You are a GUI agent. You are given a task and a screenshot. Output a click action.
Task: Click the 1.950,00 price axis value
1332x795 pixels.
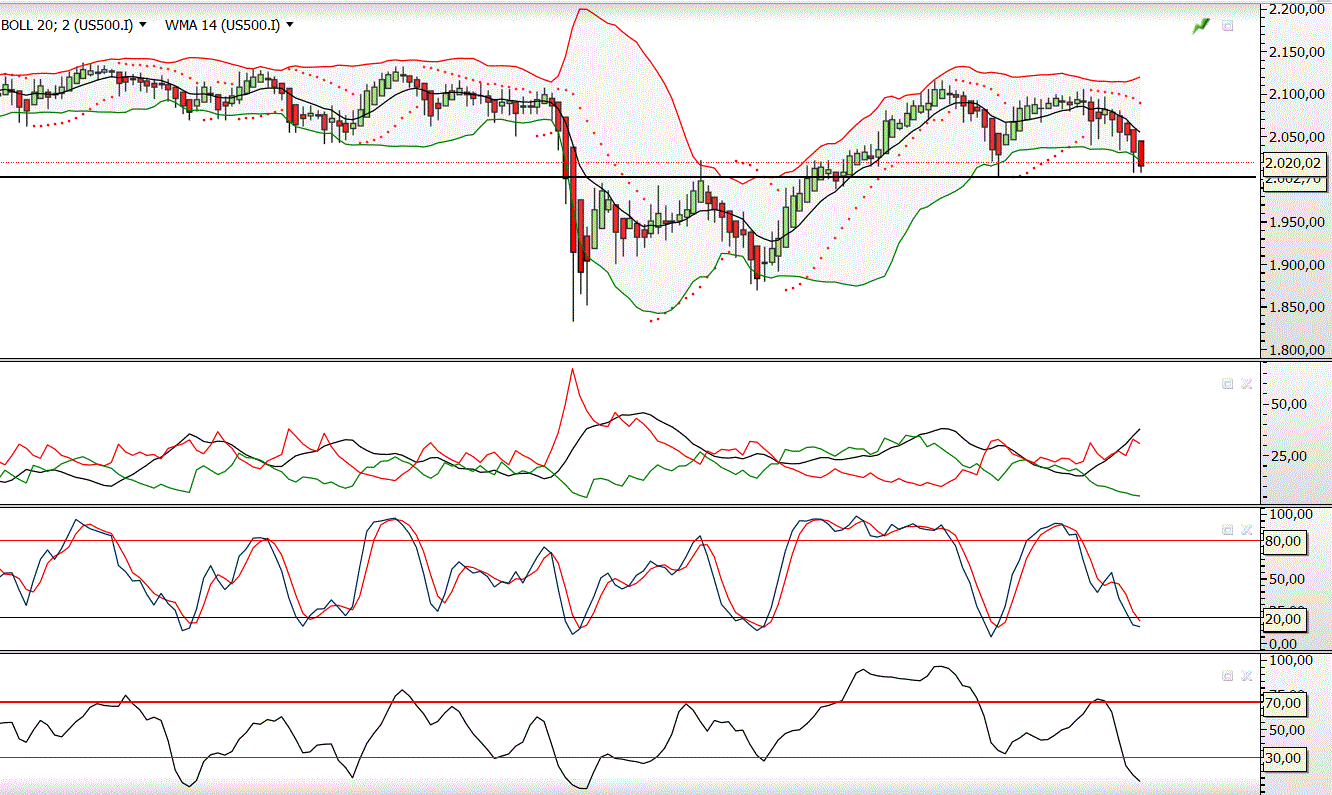click(1296, 222)
